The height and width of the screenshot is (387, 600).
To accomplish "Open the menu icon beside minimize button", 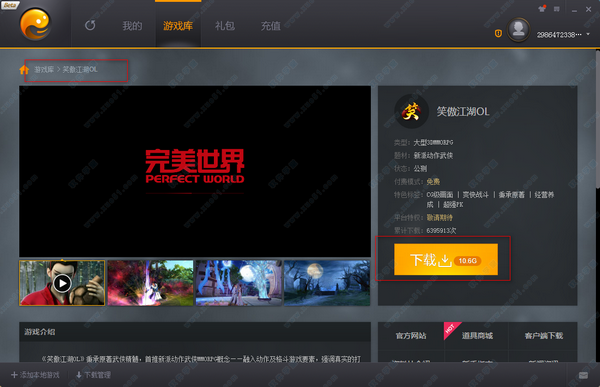I will point(557,9).
